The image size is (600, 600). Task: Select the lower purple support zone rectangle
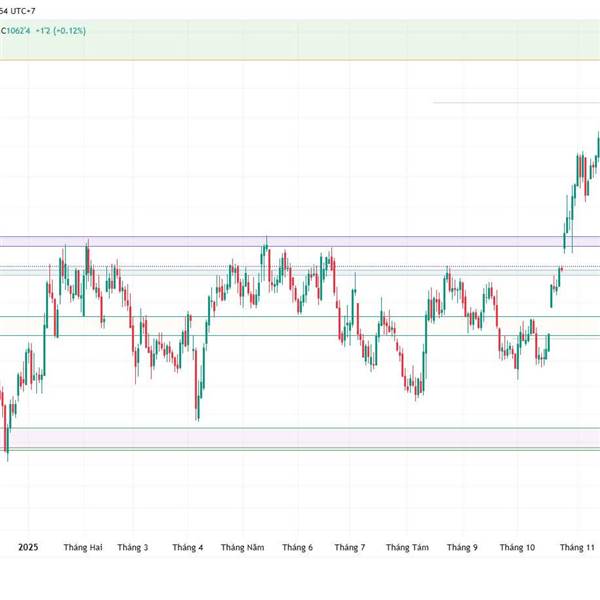[x=300, y=438]
